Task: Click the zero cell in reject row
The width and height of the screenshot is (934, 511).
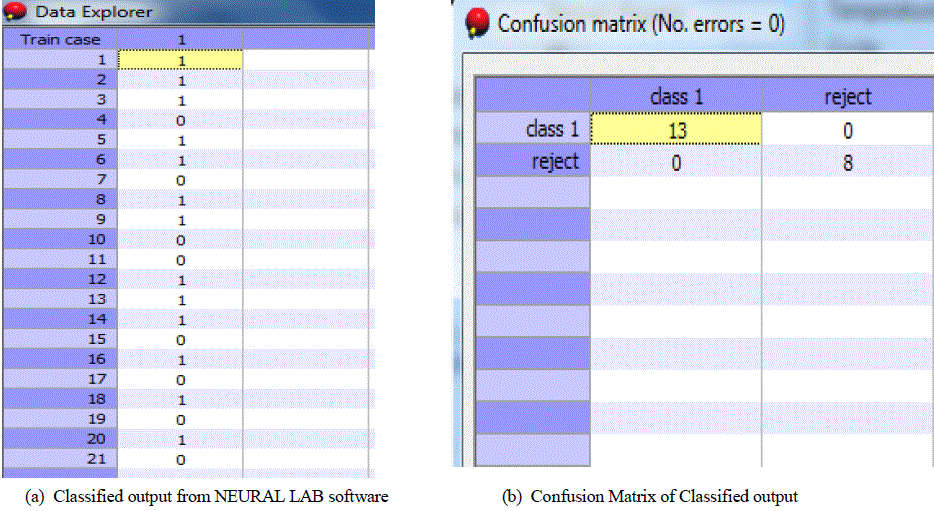Action: [676, 161]
